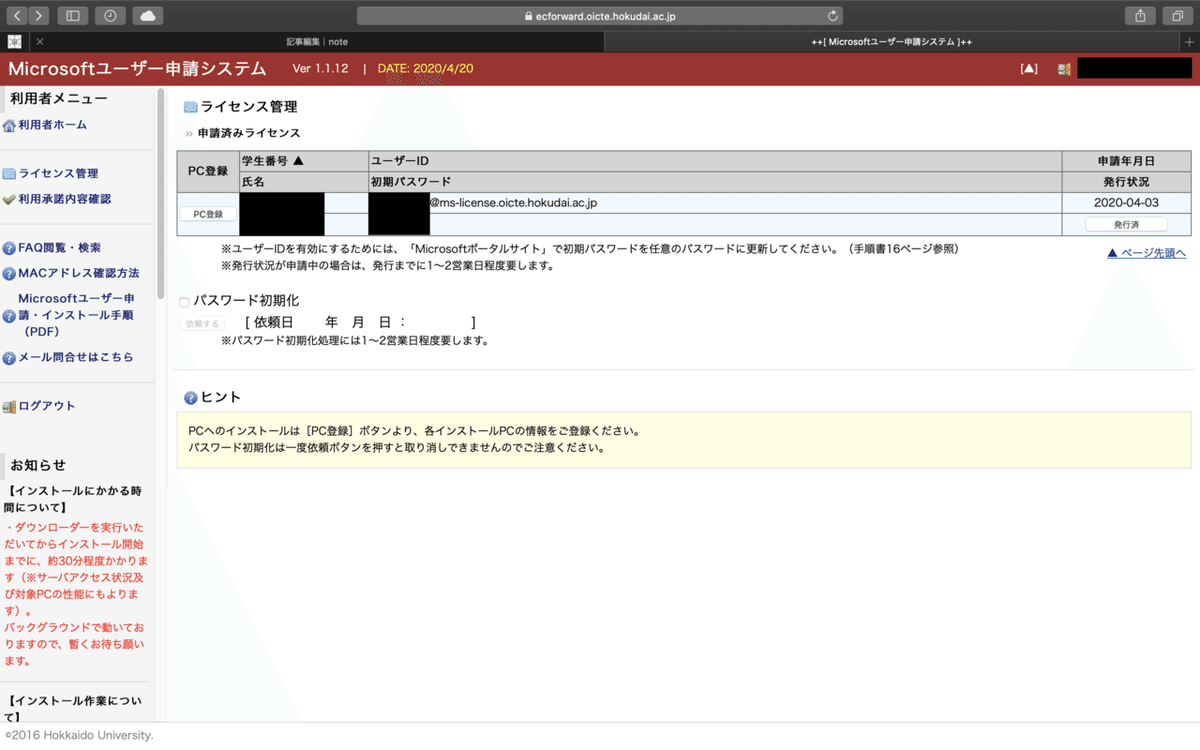This screenshot has width=1200, height=750.
Task: Switch to the note tab
Action: 320,41
